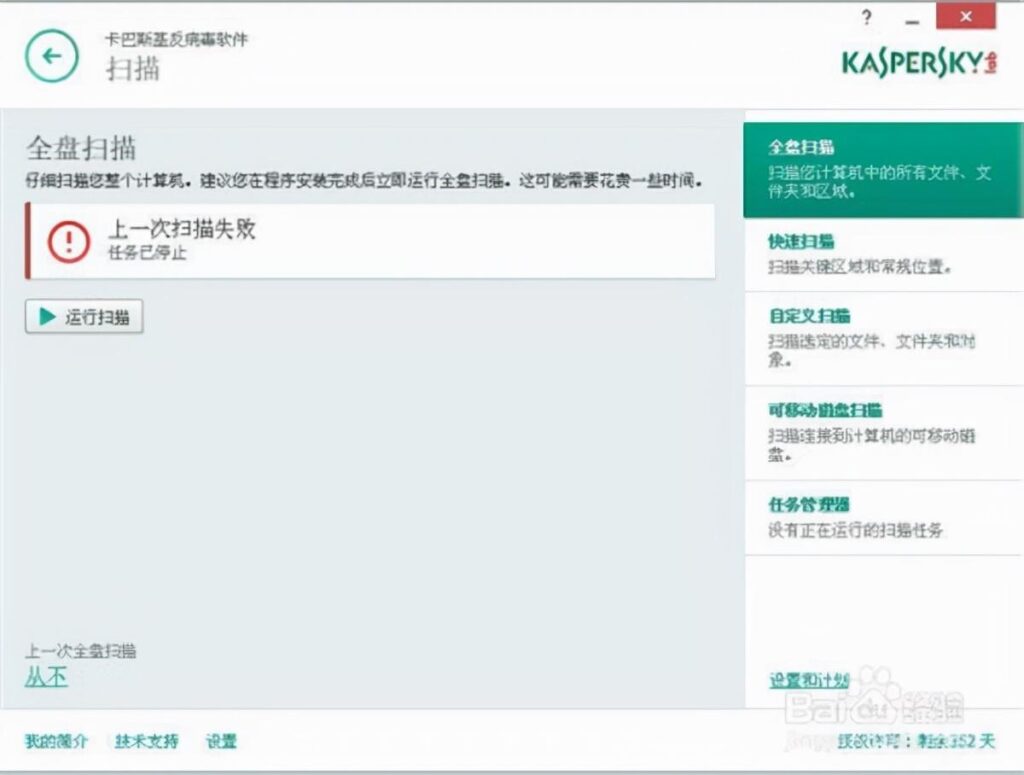Open 设置 from the bottom toolbar
This screenshot has width=1024, height=775.
click(222, 742)
